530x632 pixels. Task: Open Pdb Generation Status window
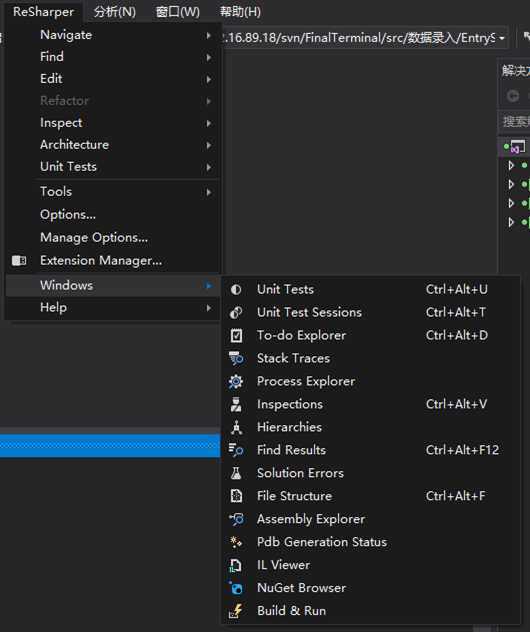[371, 542]
